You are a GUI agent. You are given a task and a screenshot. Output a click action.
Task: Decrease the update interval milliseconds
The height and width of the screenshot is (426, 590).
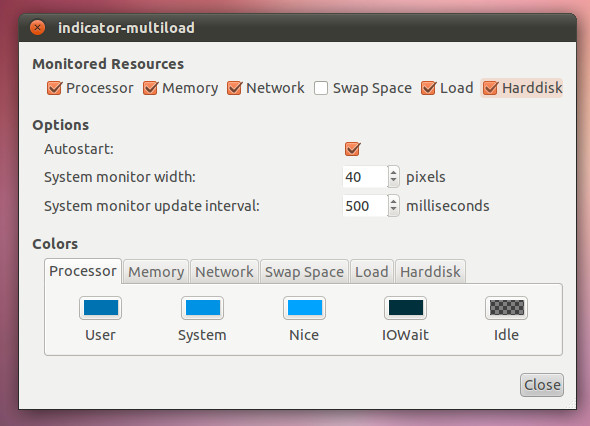[x=394, y=210]
